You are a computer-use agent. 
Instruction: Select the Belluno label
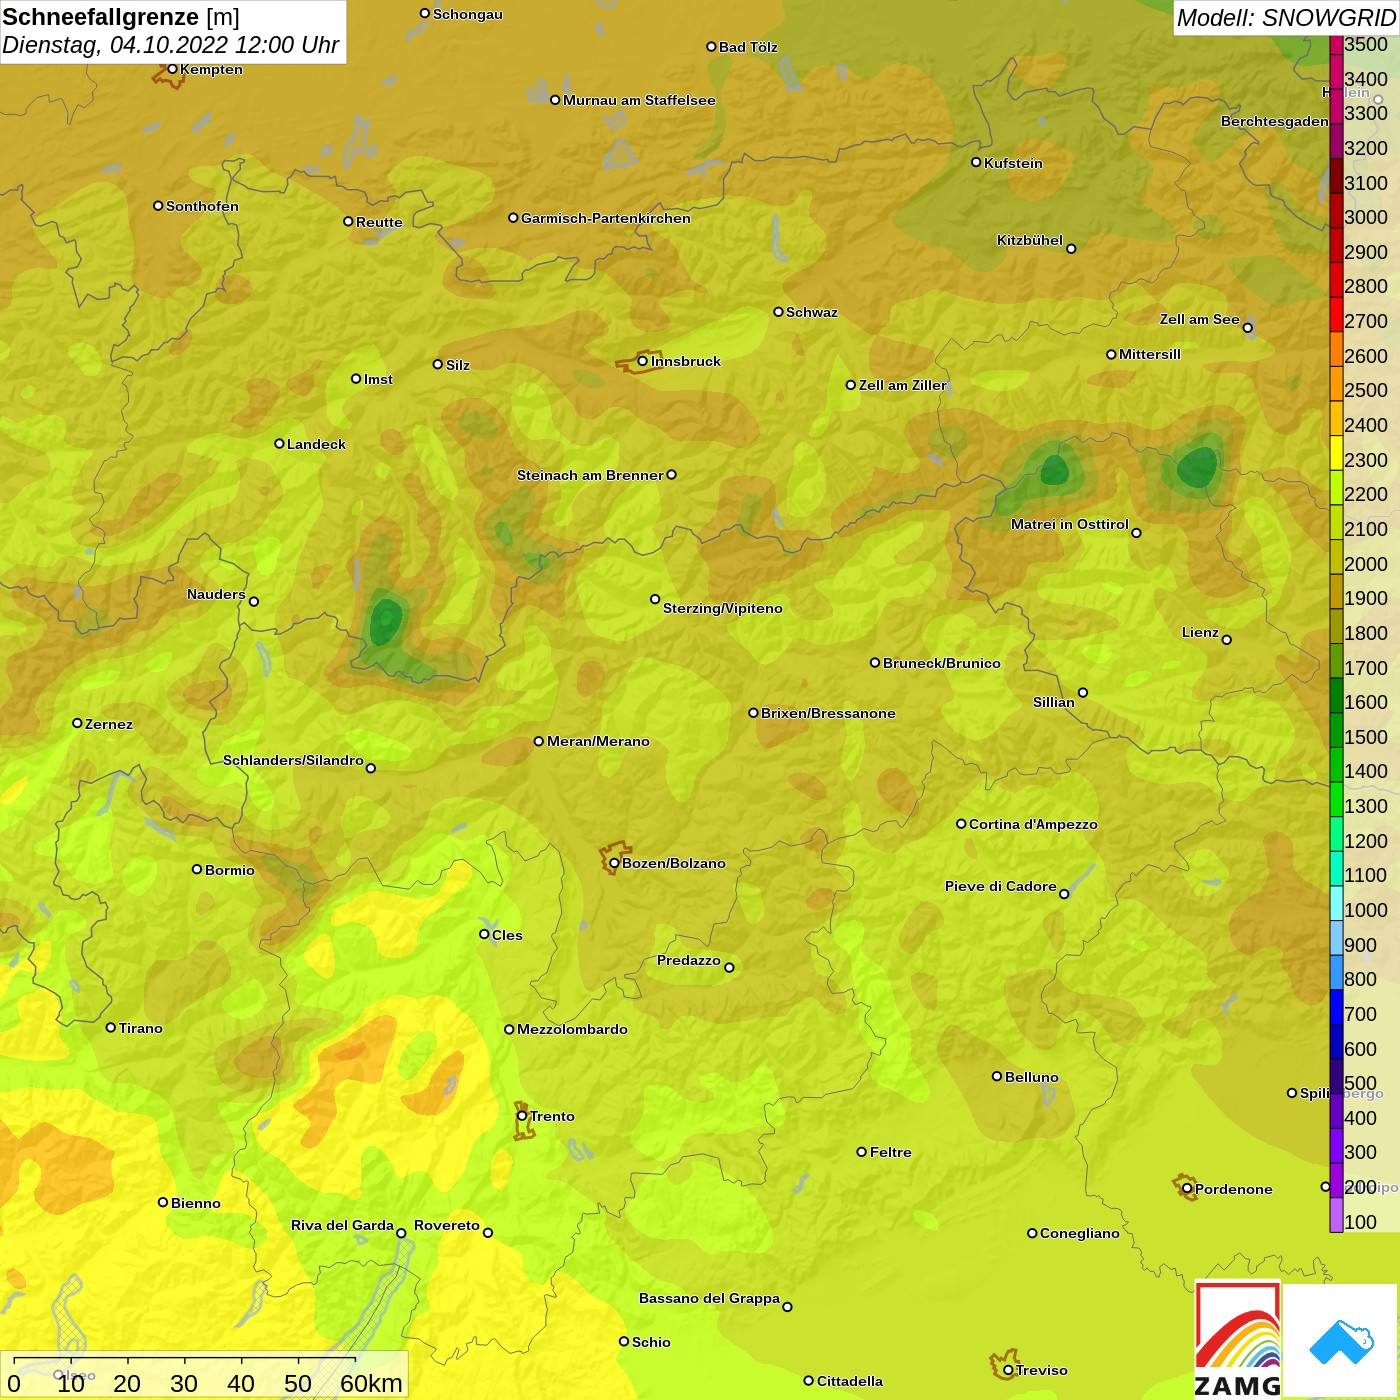[x=1032, y=1077]
